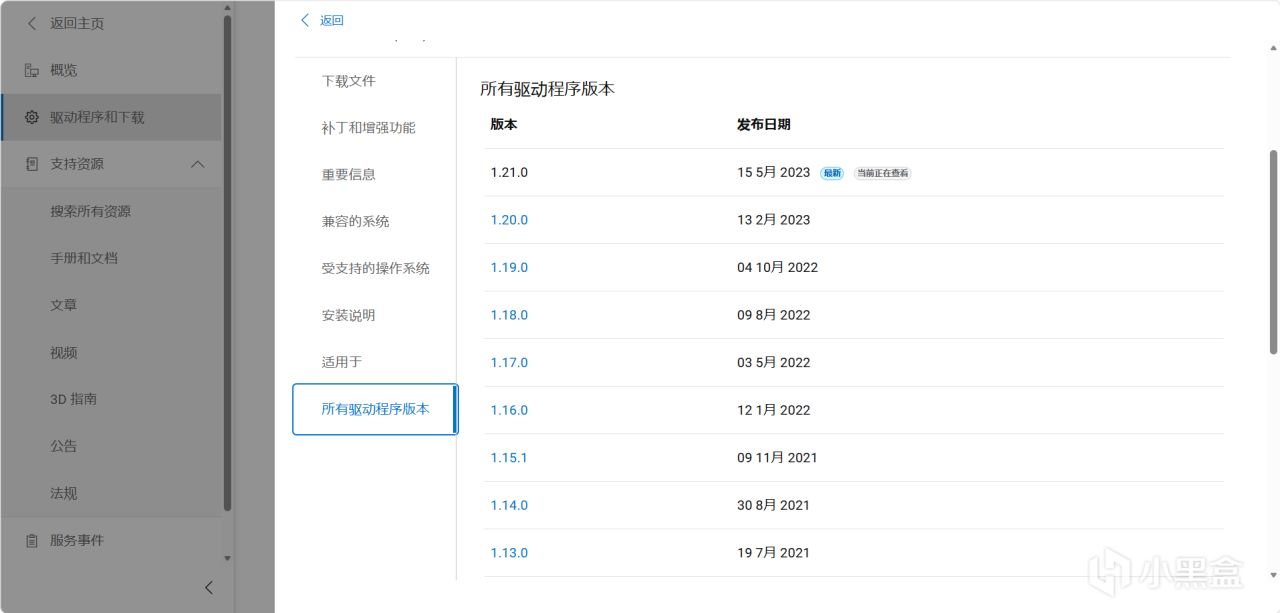The height and width of the screenshot is (613, 1280).
Task: Click the blue back chevron next to 返回
Action: pos(305,20)
